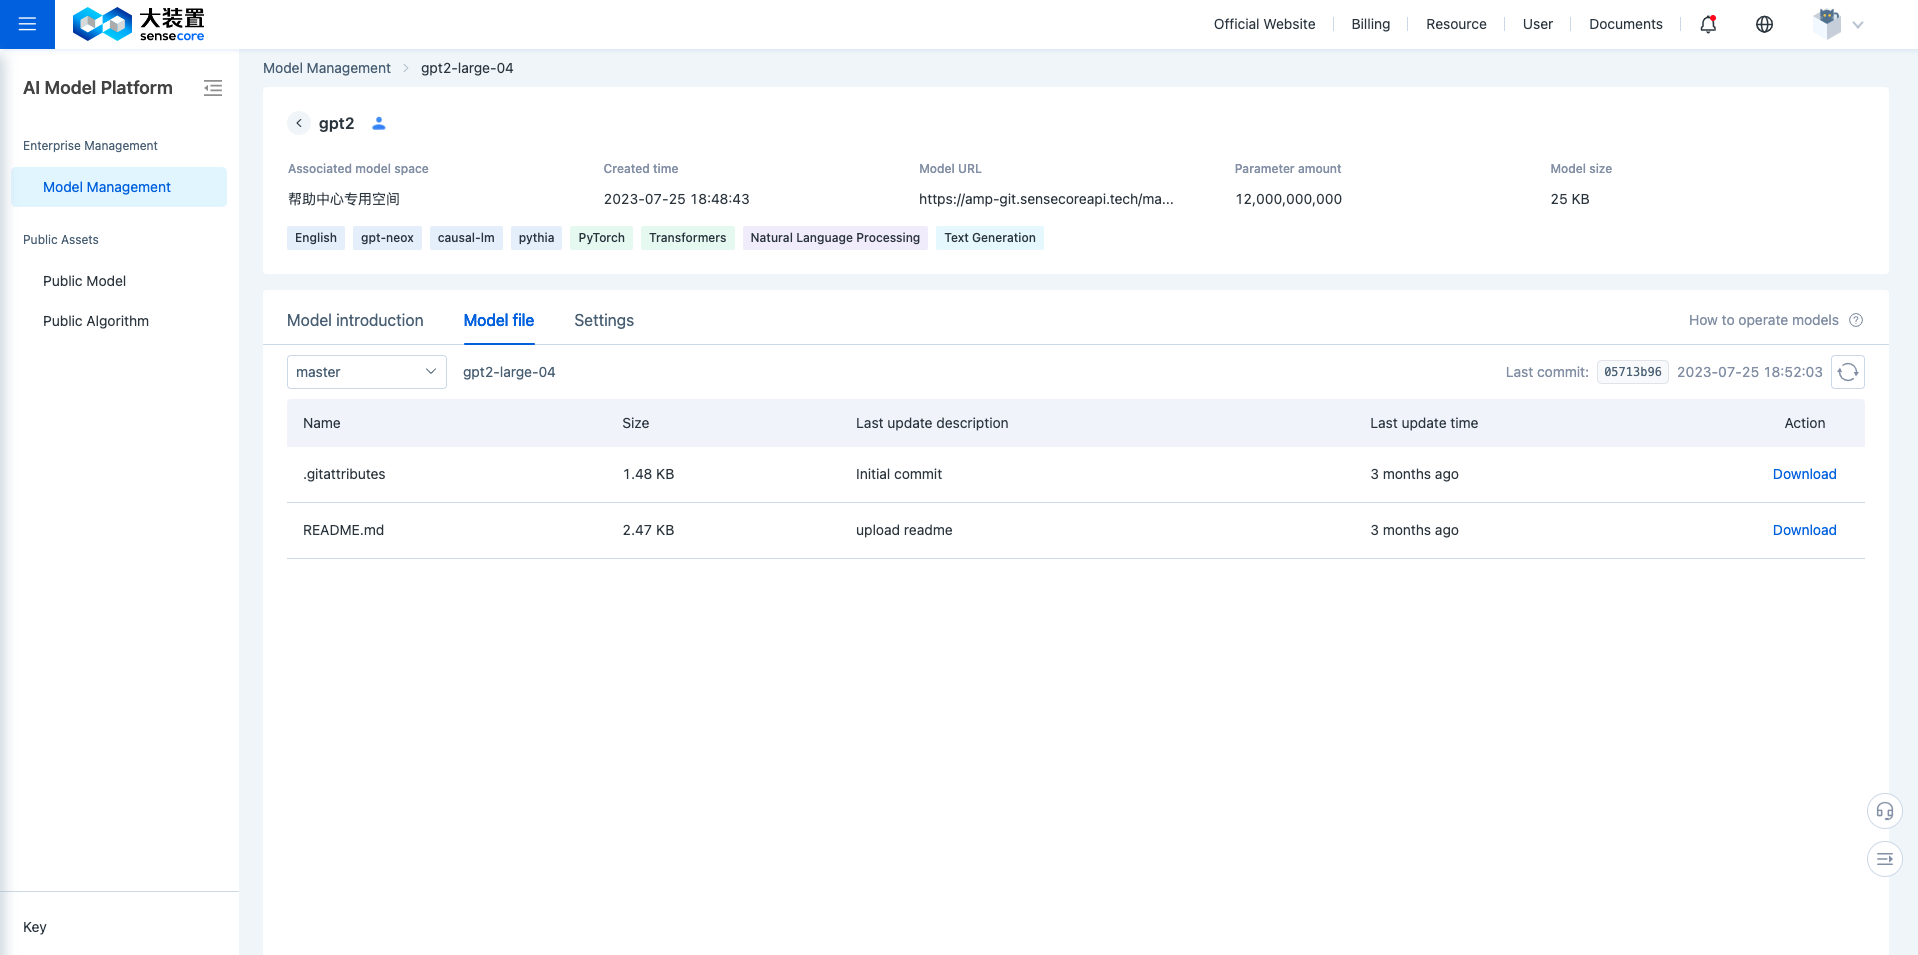
Task: Click the 帮助中心专用空间 model space value
Action: pos(344,199)
